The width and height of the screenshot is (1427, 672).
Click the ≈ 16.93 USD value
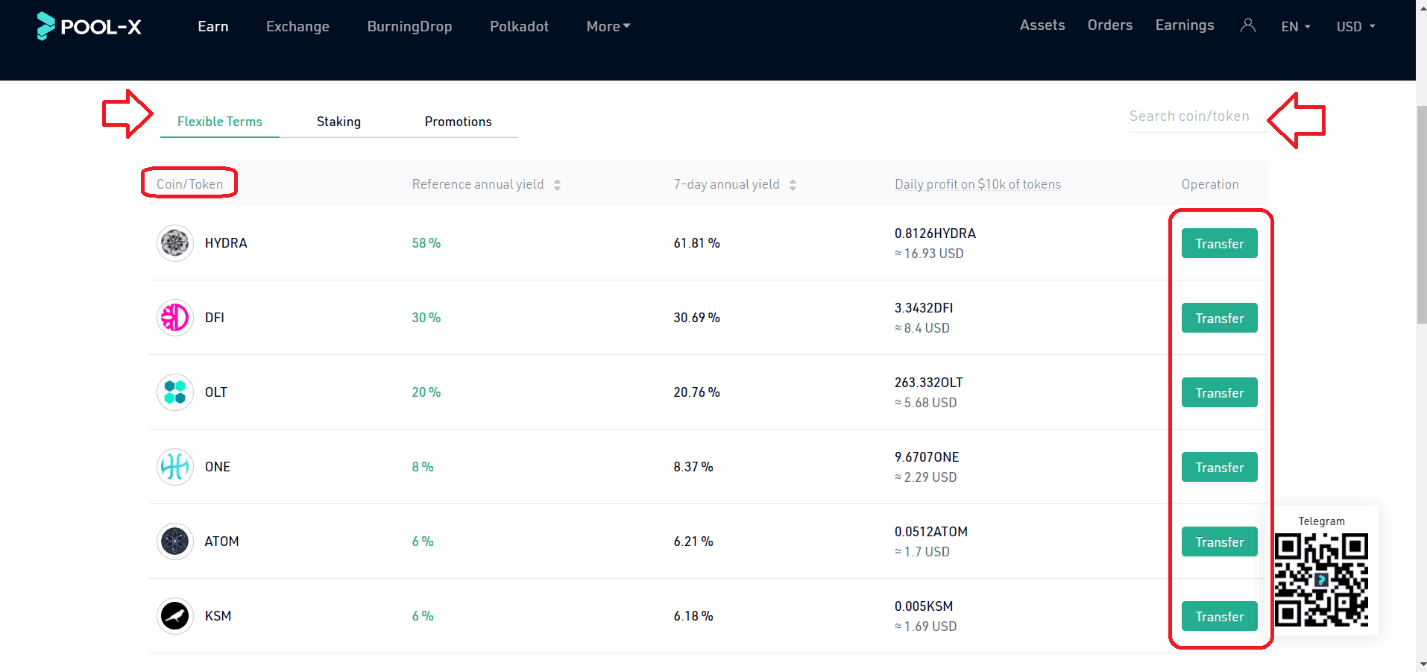coord(929,253)
